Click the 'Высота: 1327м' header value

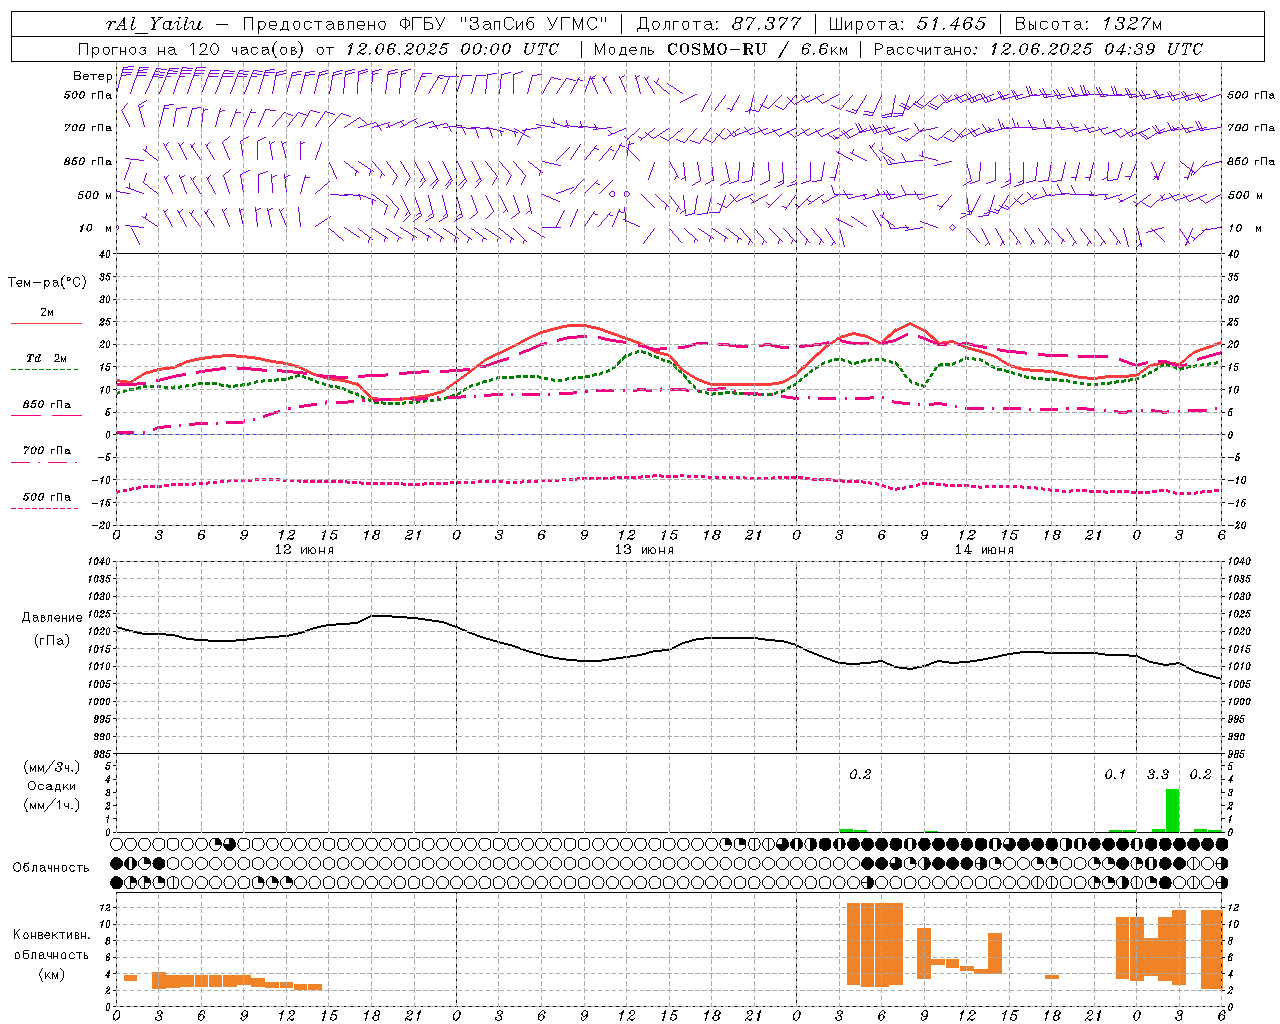pyautogui.click(x=1088, y=24)
